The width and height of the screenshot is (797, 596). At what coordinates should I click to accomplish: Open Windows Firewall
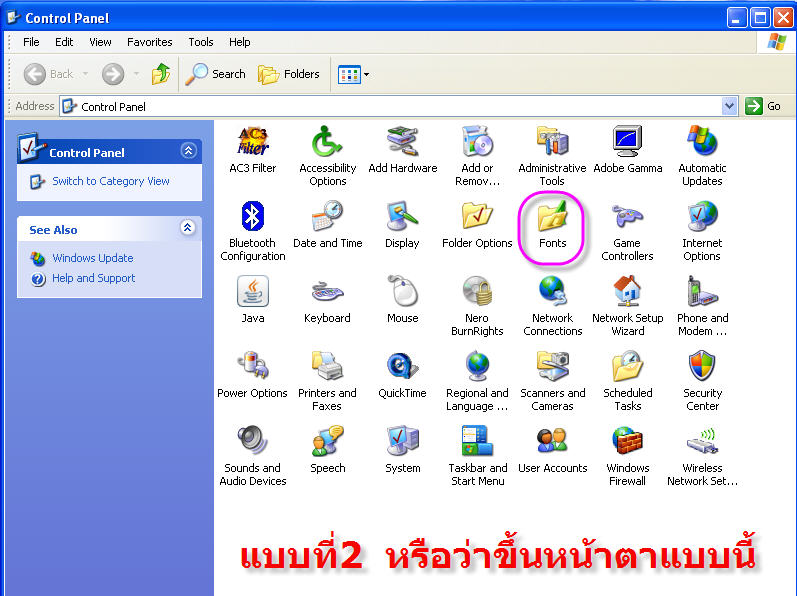[x=628, y=456]
